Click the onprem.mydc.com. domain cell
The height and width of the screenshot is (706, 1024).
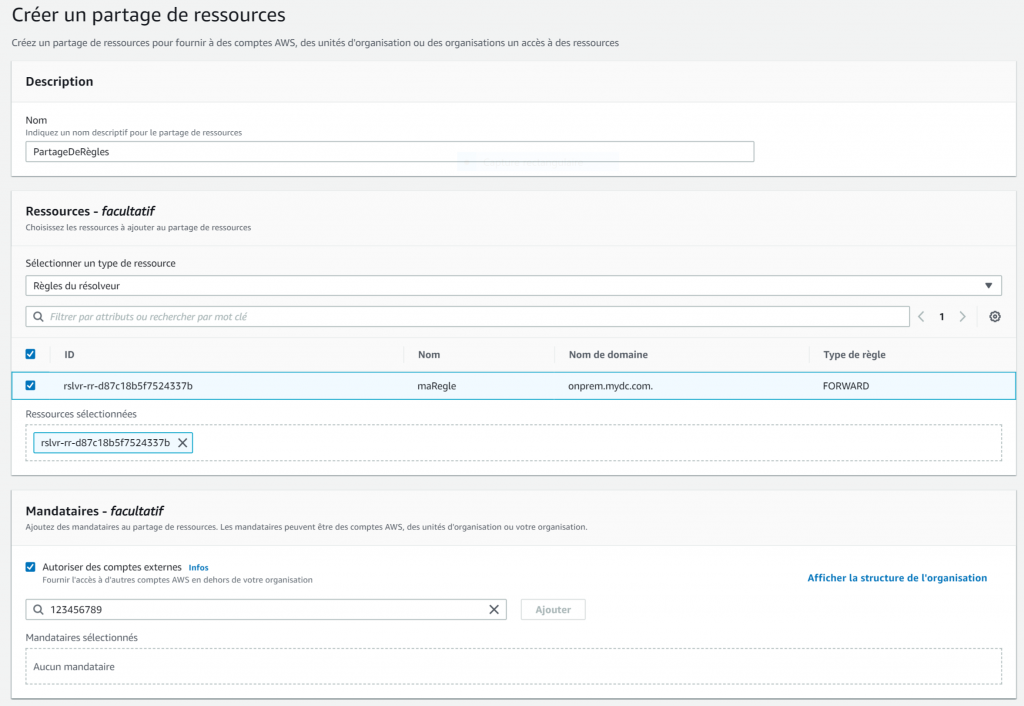pos(611,386)
